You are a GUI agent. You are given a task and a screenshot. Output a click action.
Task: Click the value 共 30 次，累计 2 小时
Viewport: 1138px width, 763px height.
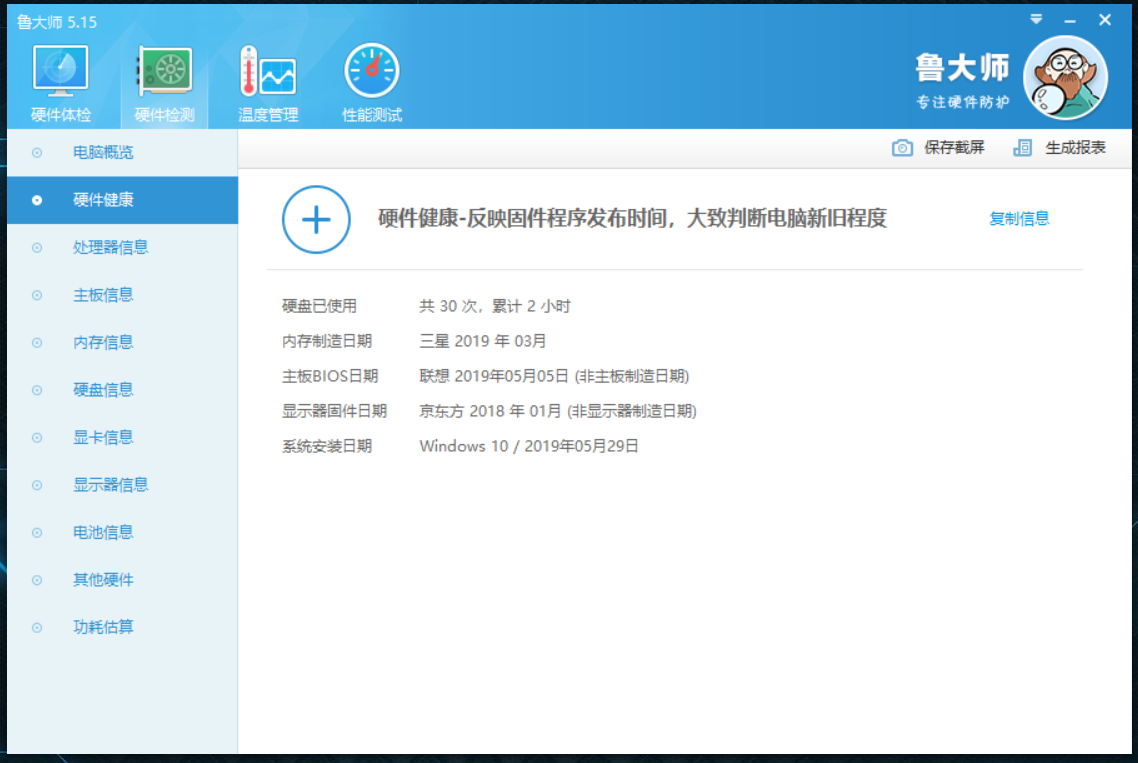tap(494, 306)
